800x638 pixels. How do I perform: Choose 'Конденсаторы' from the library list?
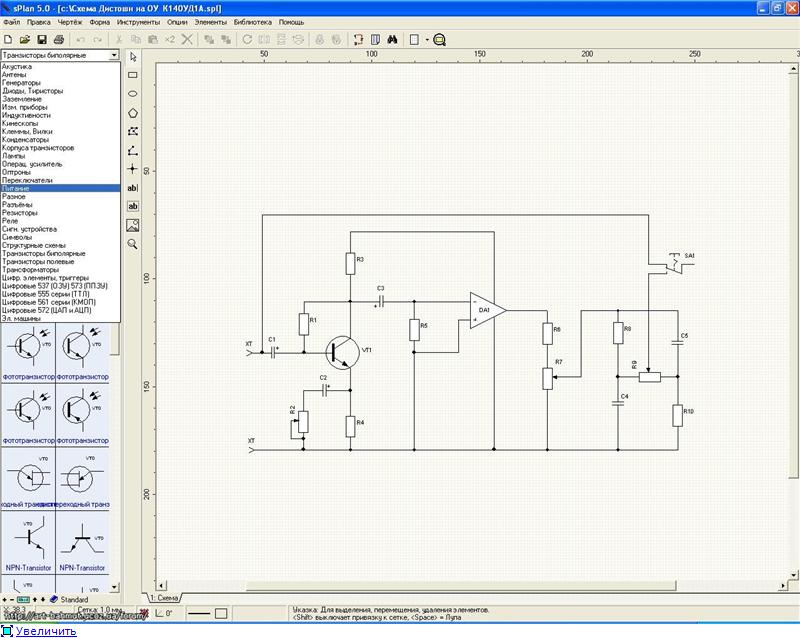(x=26, y=139)
